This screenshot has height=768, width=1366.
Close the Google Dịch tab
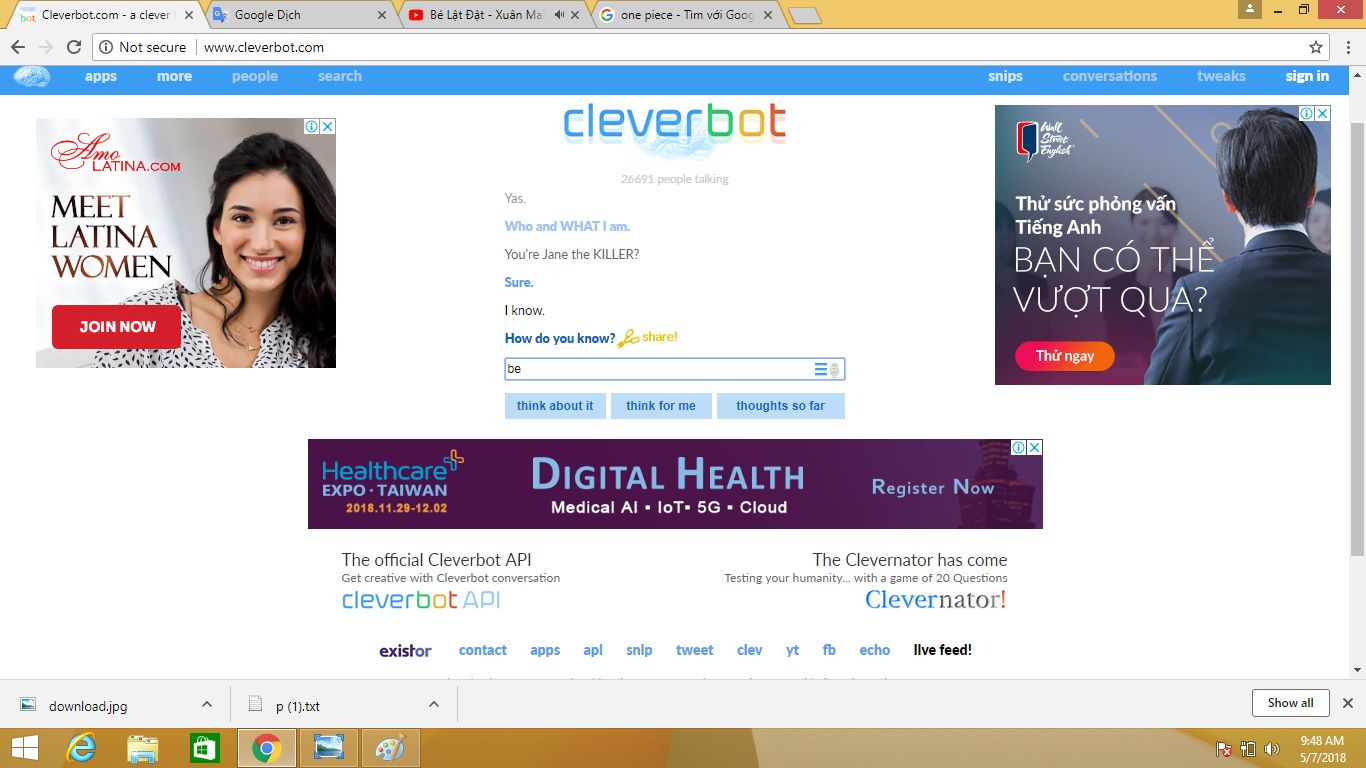point(383,15)
